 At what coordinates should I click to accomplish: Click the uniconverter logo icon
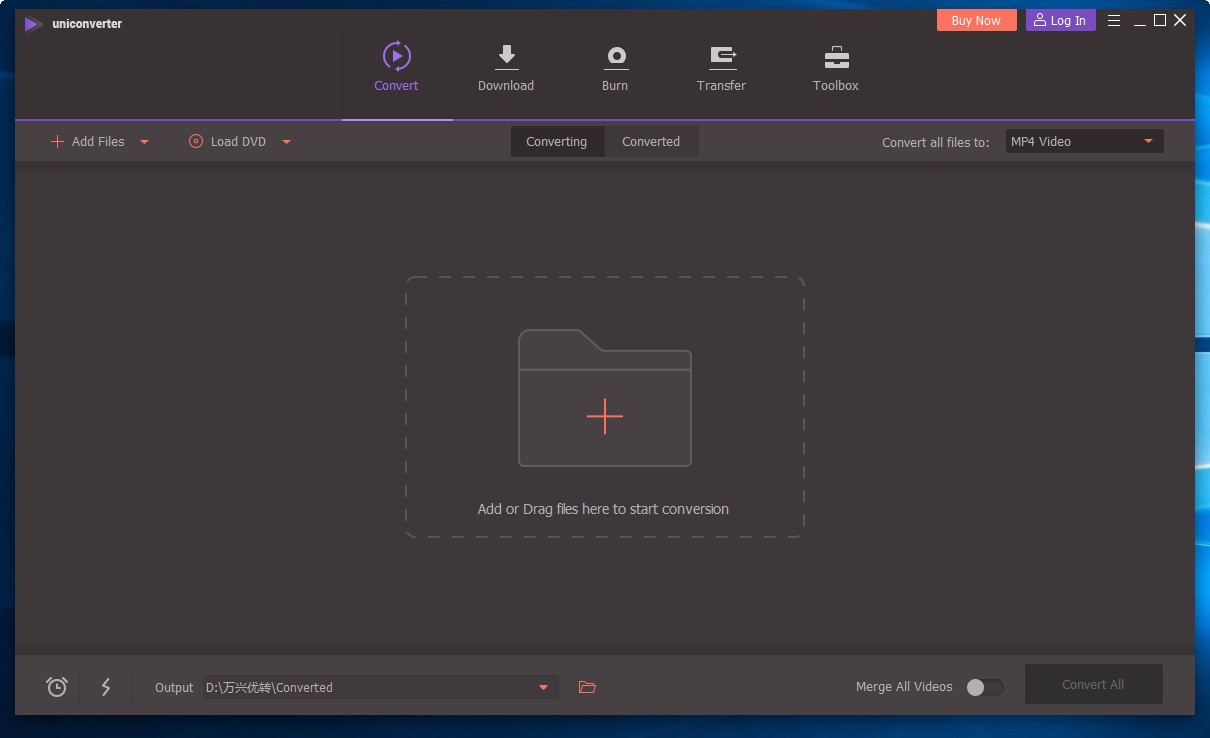pos(34,24)
